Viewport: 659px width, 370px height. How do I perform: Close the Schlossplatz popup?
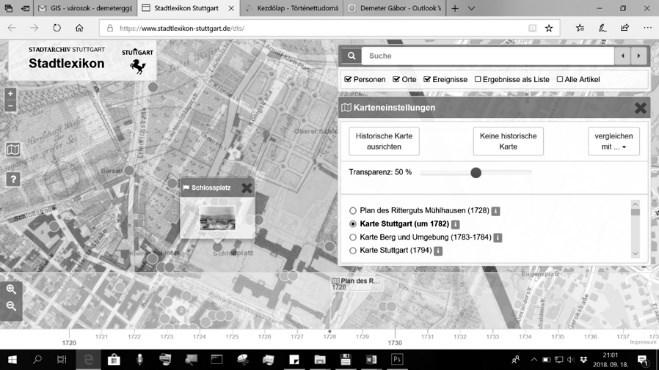(247, 188)
